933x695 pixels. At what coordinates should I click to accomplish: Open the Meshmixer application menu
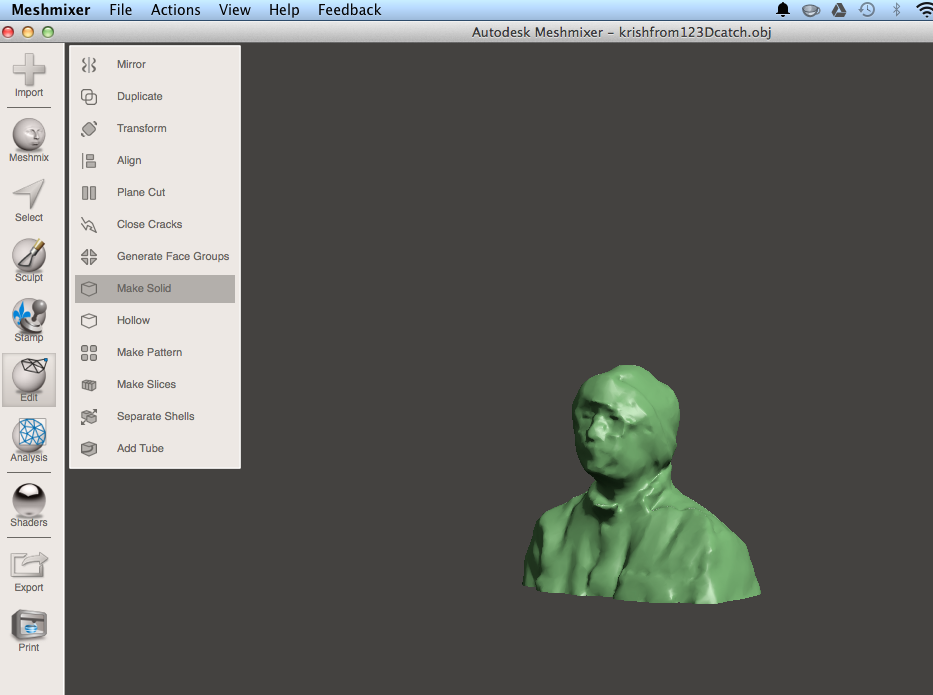[51, 10]
